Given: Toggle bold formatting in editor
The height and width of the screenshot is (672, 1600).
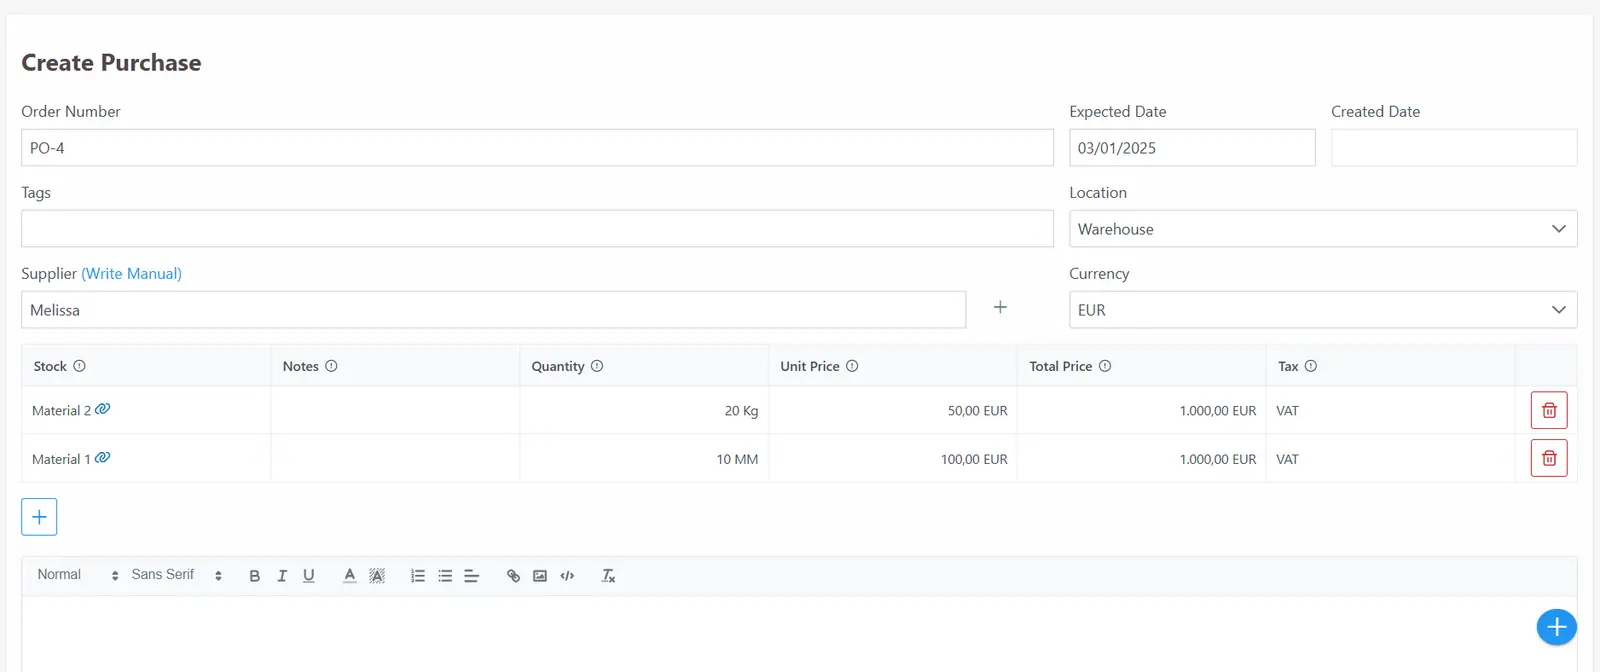Looking at the screenshot, I should tap(255, 576).
